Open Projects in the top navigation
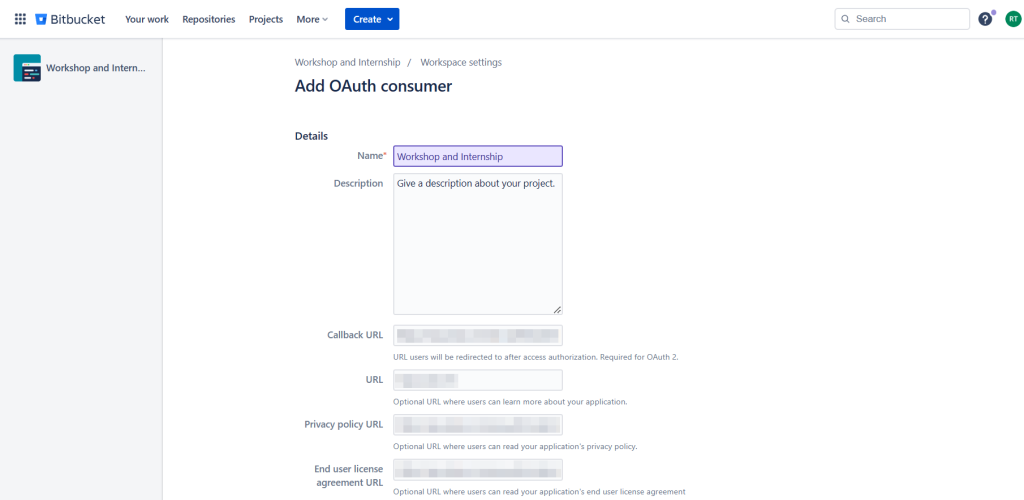The height and width of the screenshot is (500, 1024). point(266,19)
